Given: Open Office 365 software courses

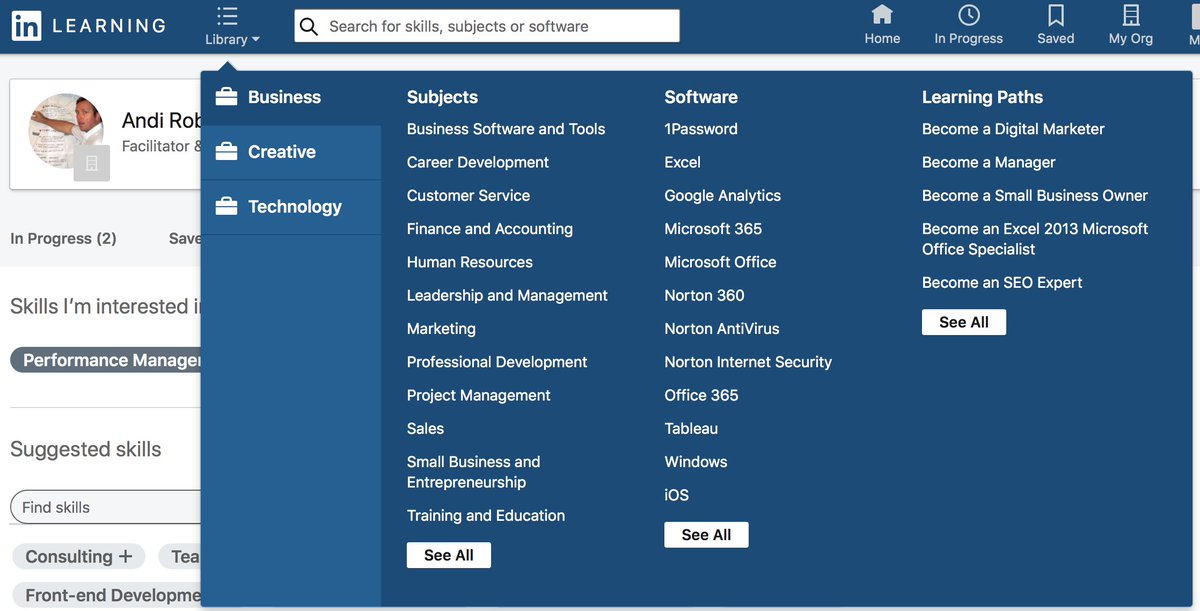Looking at the screenshot, I should [x=702, y=396].
